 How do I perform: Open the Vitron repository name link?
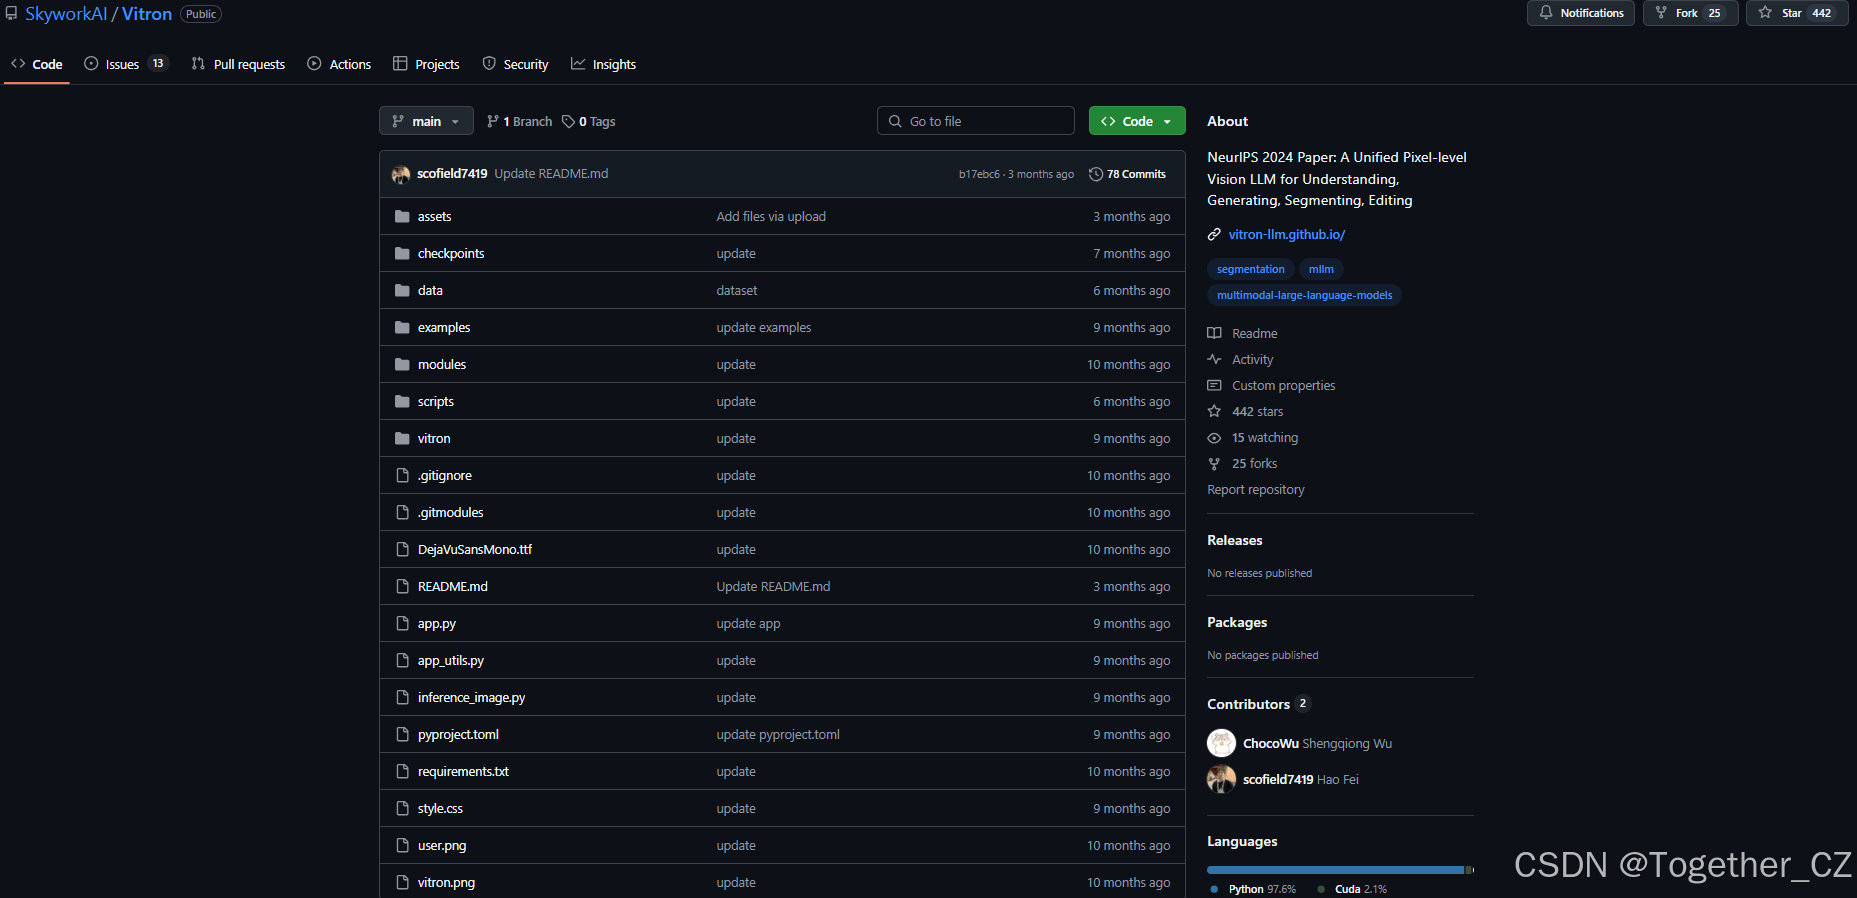[147, 14]
